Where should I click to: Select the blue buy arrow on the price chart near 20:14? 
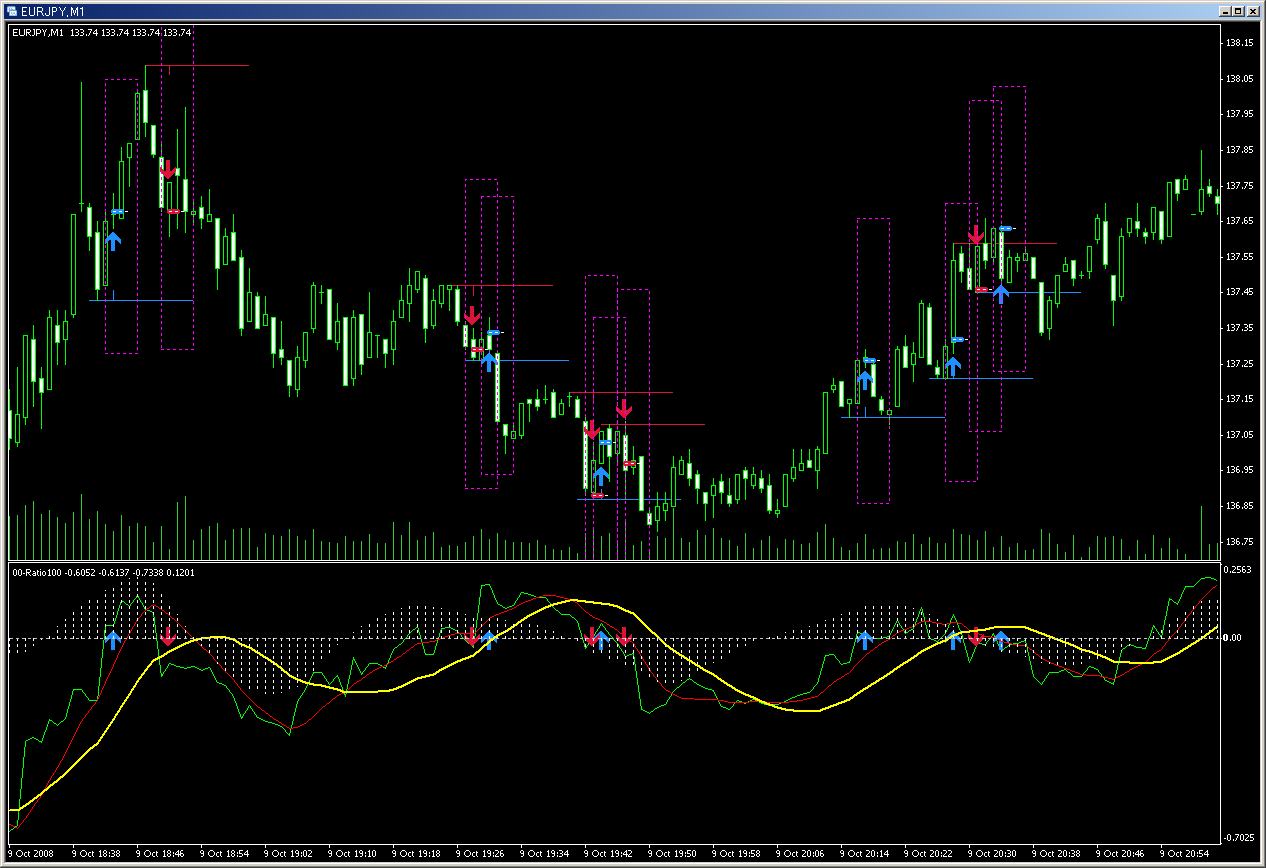coord(865,379)
